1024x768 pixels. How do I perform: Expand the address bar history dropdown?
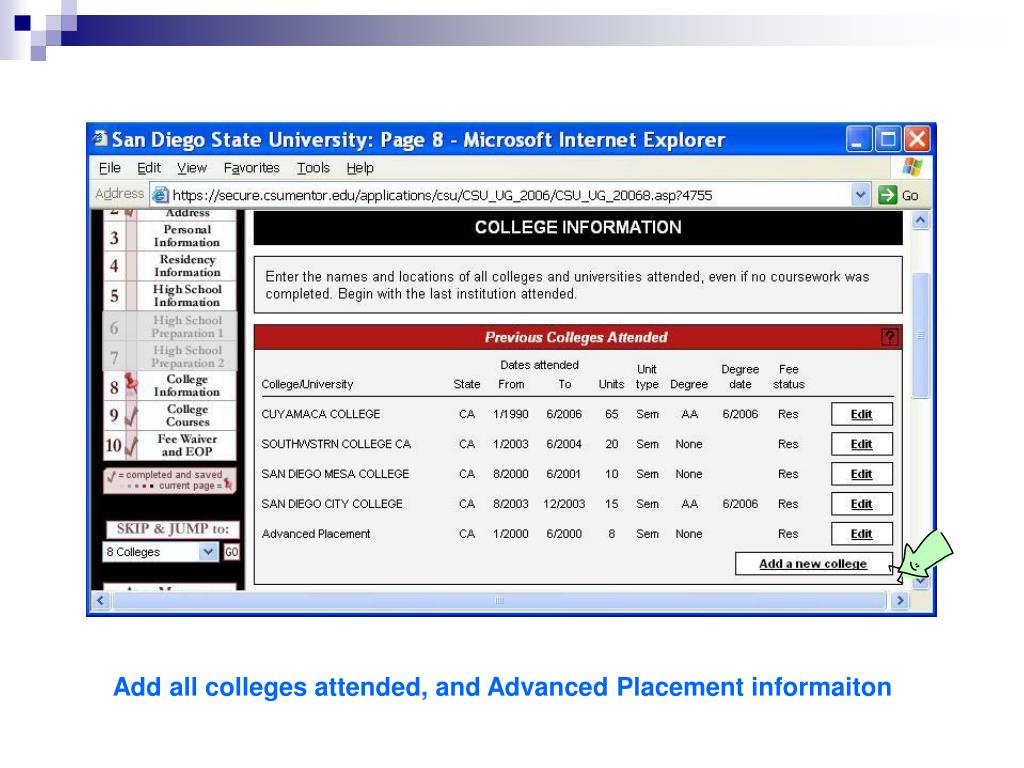[x=861, y=195]
